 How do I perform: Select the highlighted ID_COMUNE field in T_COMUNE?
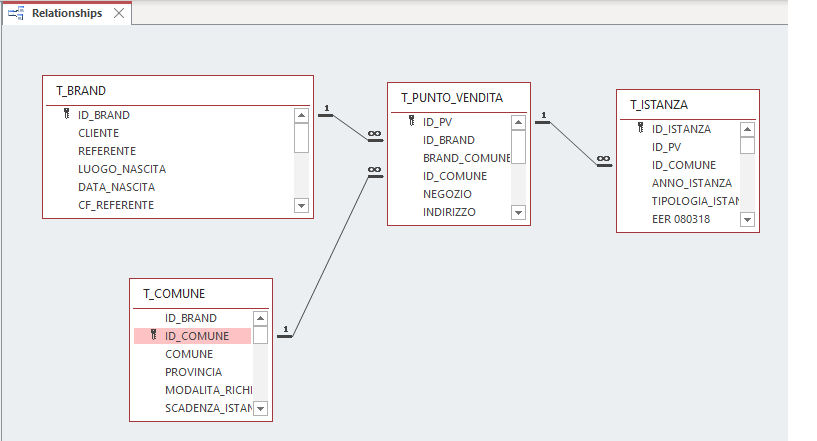(197, 336)
